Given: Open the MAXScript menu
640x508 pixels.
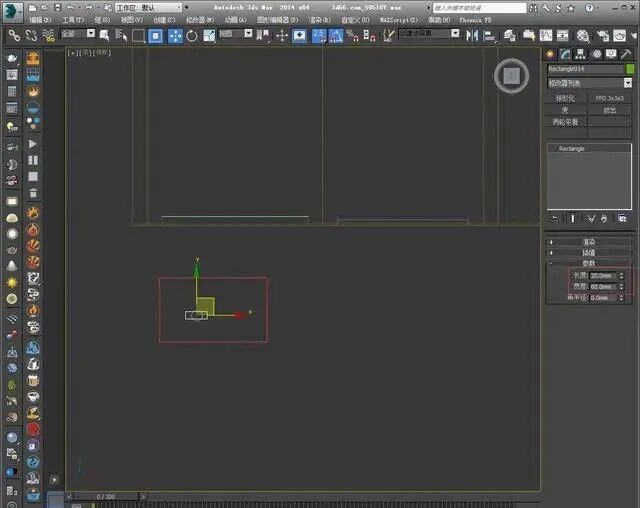Looking at the screenshot, I should [x=399, y=20].
